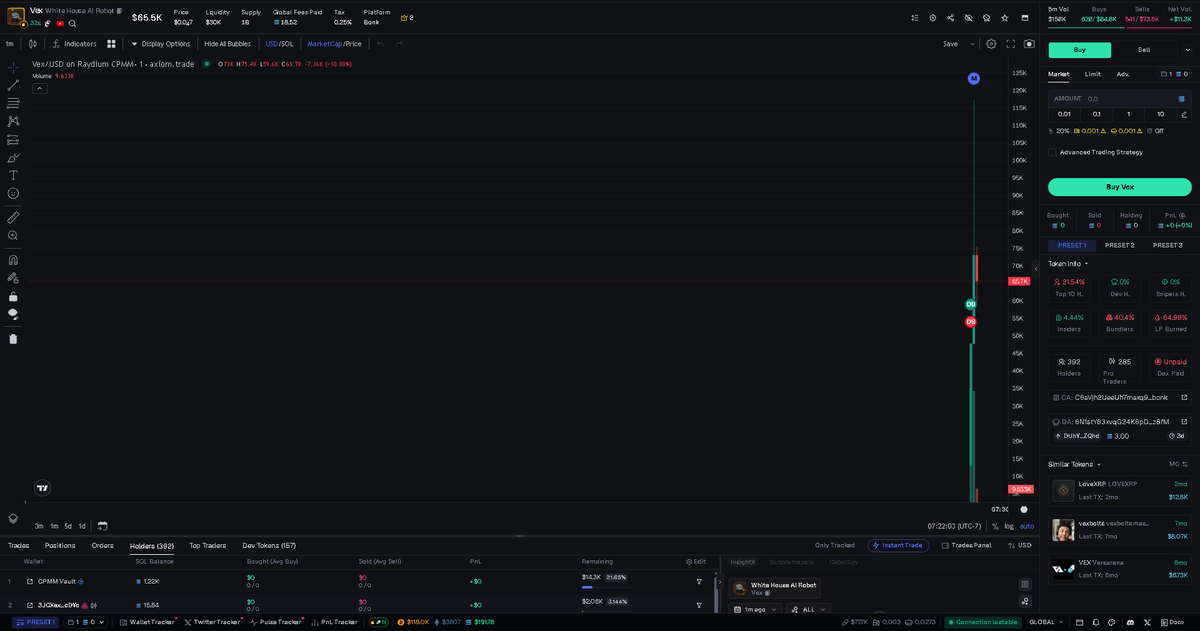1200x631 pixels.
Task: Select PRESET 2 tab
Action: click(1119, 245)
